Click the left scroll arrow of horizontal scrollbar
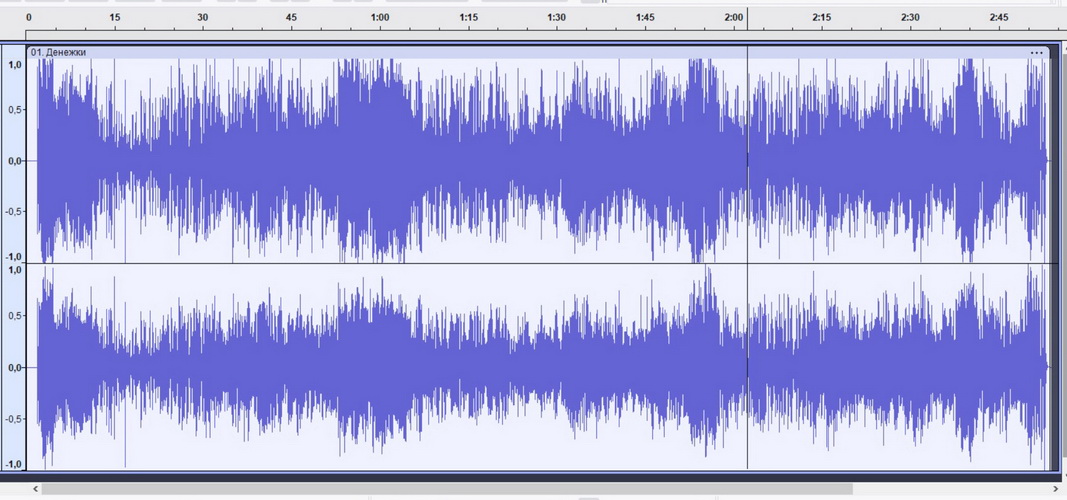This screenshot has height=500, width=1067. (x=36, y=488)
